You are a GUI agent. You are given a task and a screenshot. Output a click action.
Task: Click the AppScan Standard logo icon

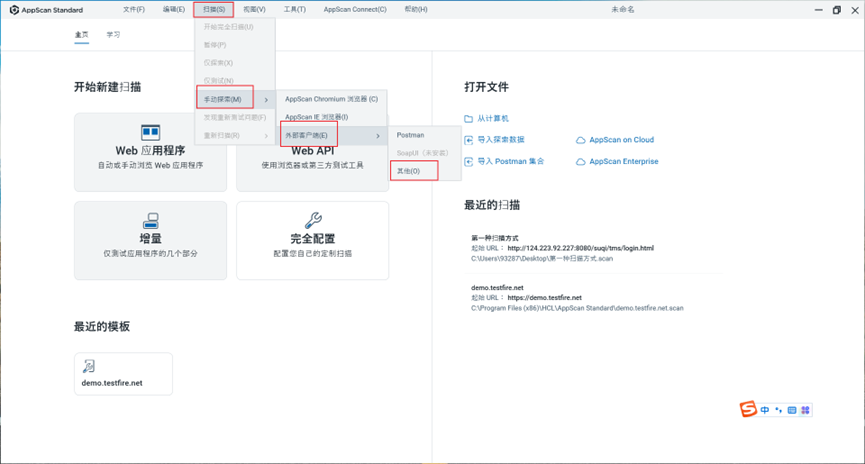14,10
